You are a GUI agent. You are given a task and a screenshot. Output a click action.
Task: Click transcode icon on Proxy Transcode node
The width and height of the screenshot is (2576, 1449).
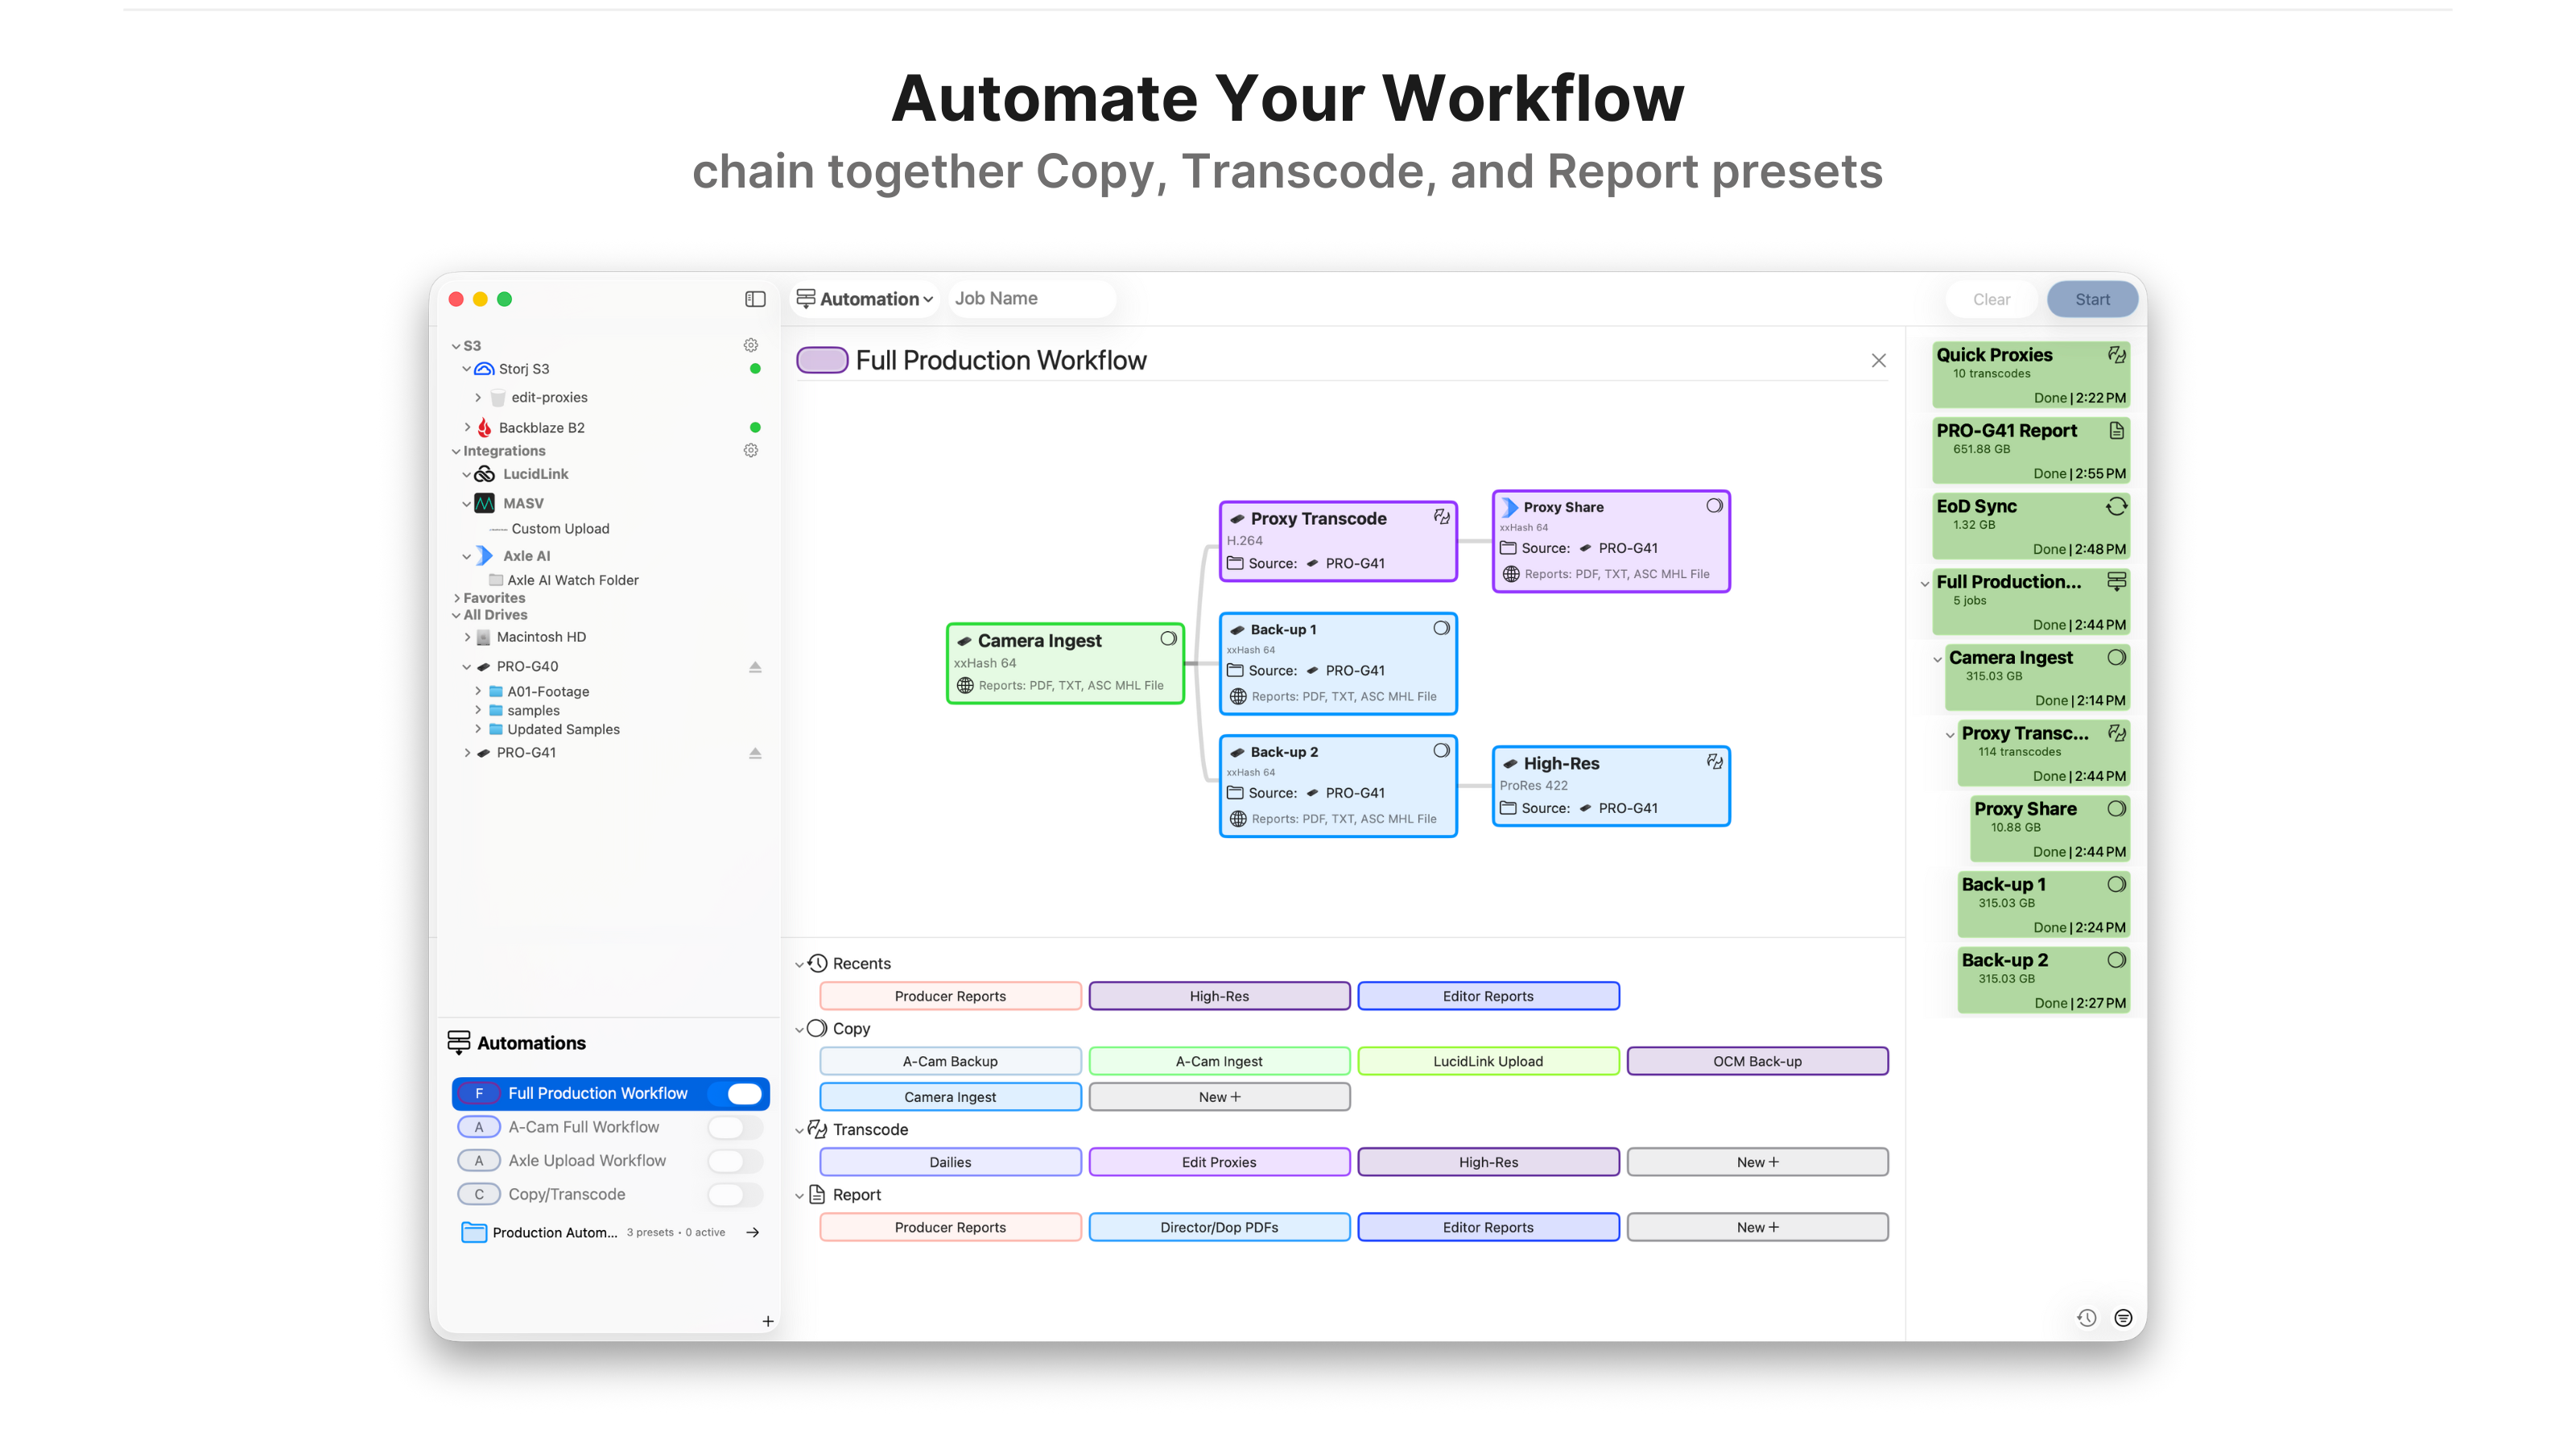pos(1441,517)
